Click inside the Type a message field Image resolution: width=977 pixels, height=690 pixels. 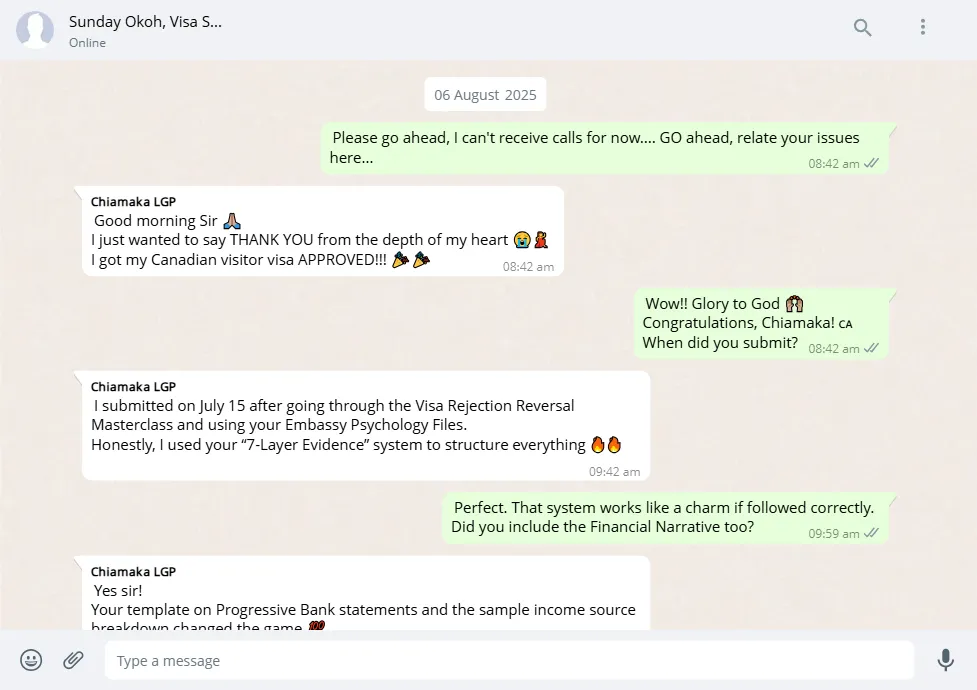508,660
